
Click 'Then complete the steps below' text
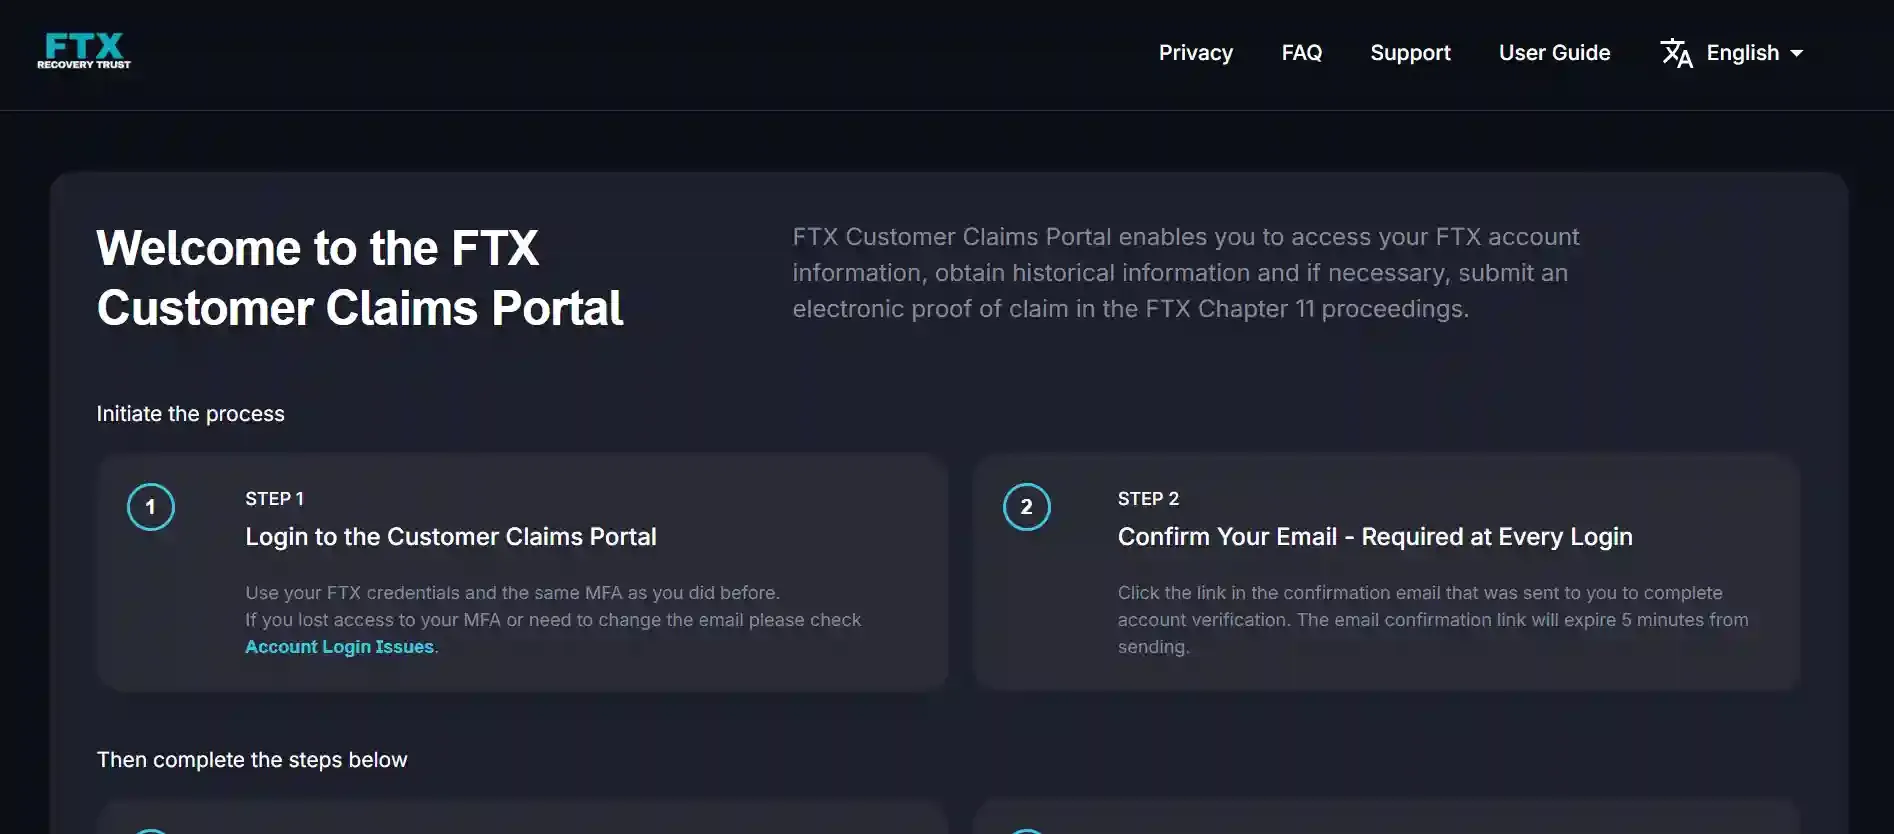click(x=252, y=760)
